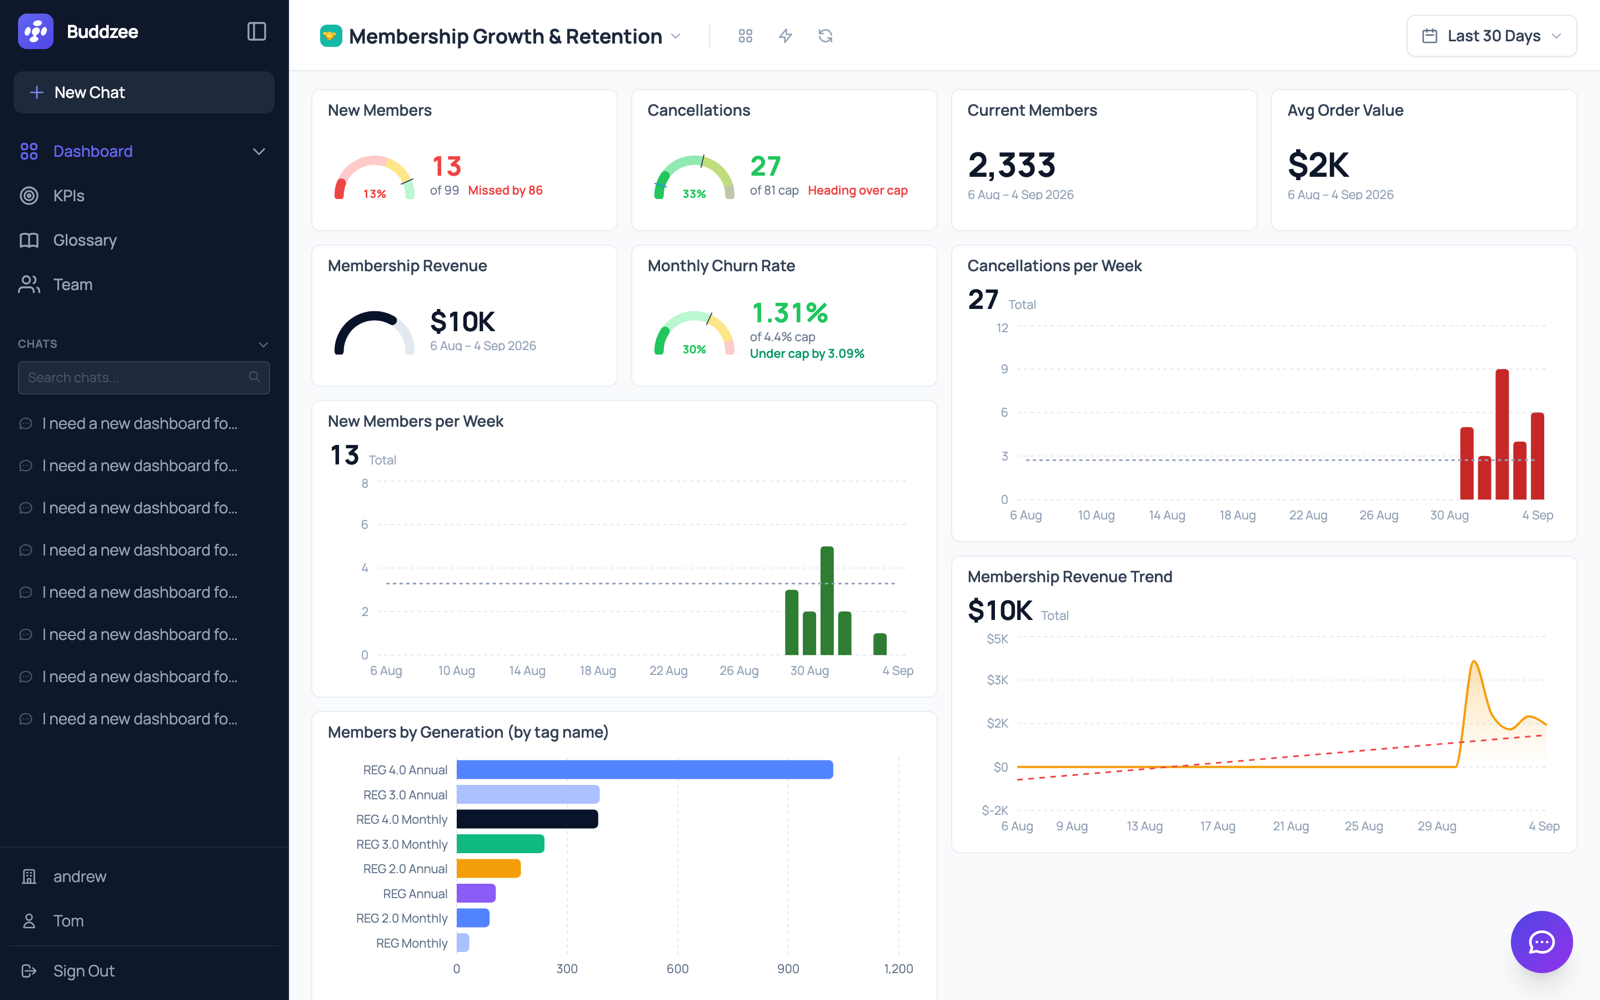Click the tallest green New Members bar
The height and width of the screenshot is (1000, 1600).
click(x=827, y=601)
